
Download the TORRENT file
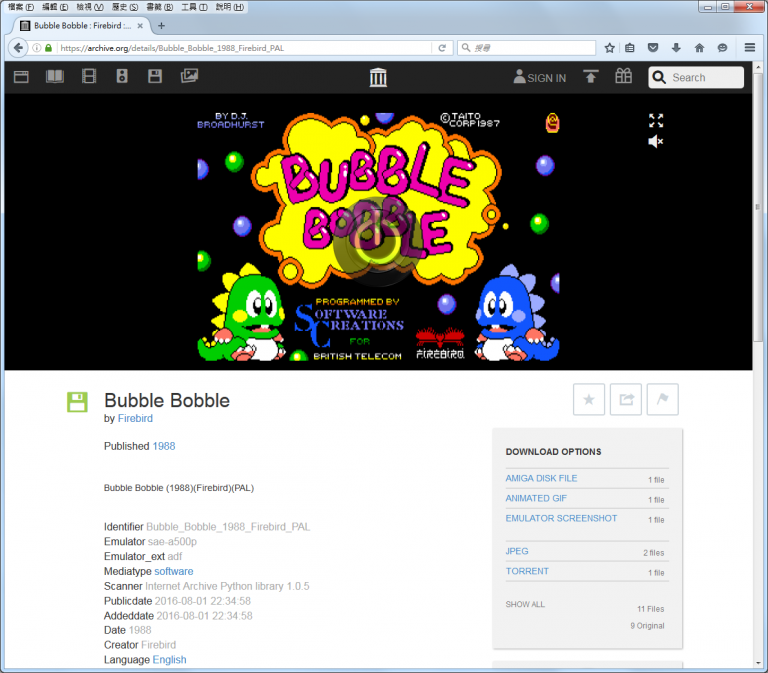tap(527, 571)
